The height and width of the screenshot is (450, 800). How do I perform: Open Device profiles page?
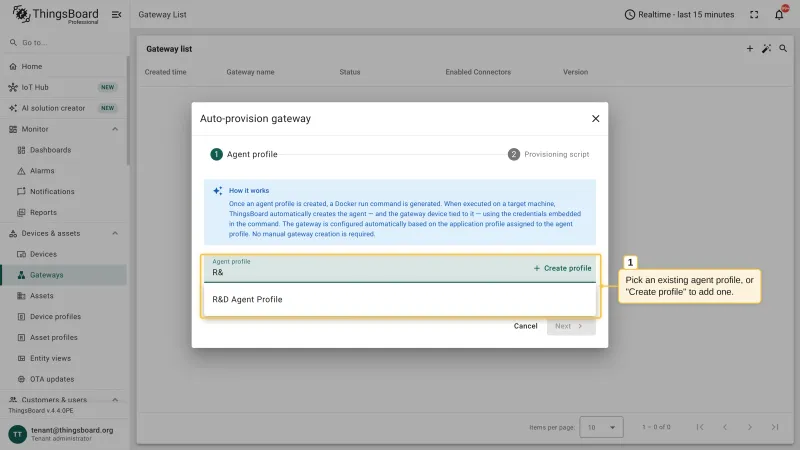point(63,316)
